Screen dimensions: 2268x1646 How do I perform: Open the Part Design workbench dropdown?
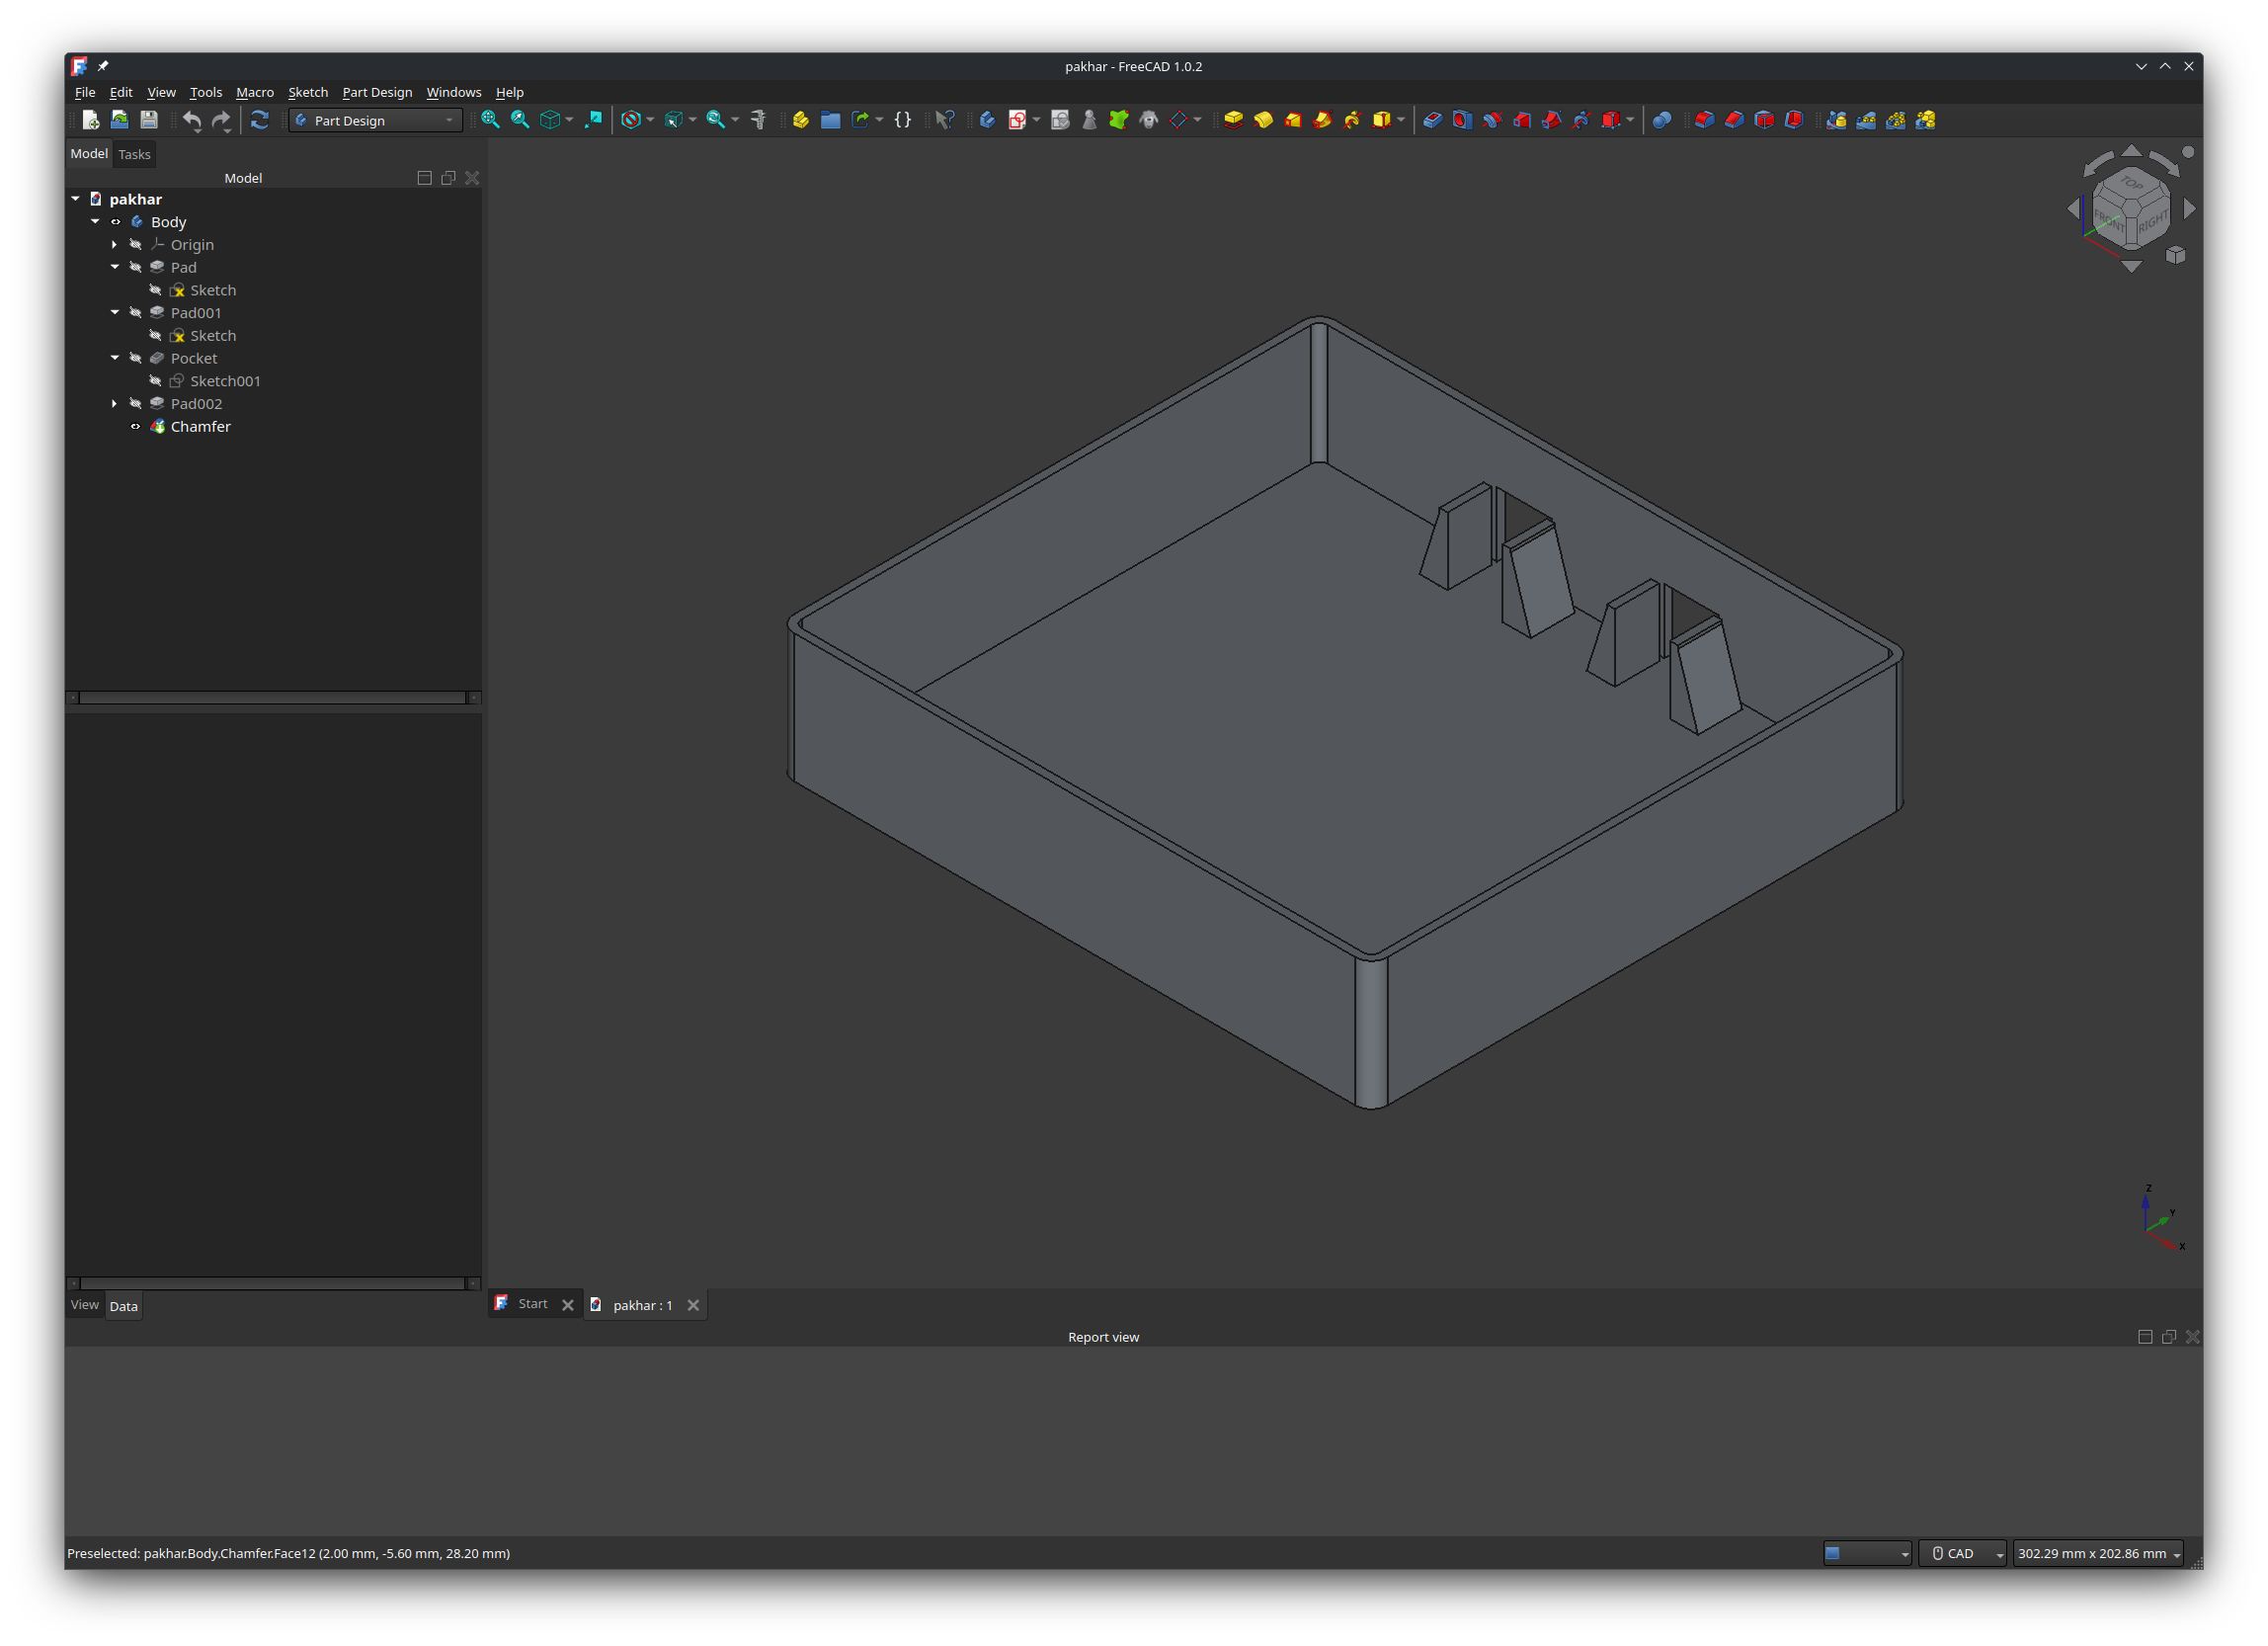point(375,120)
